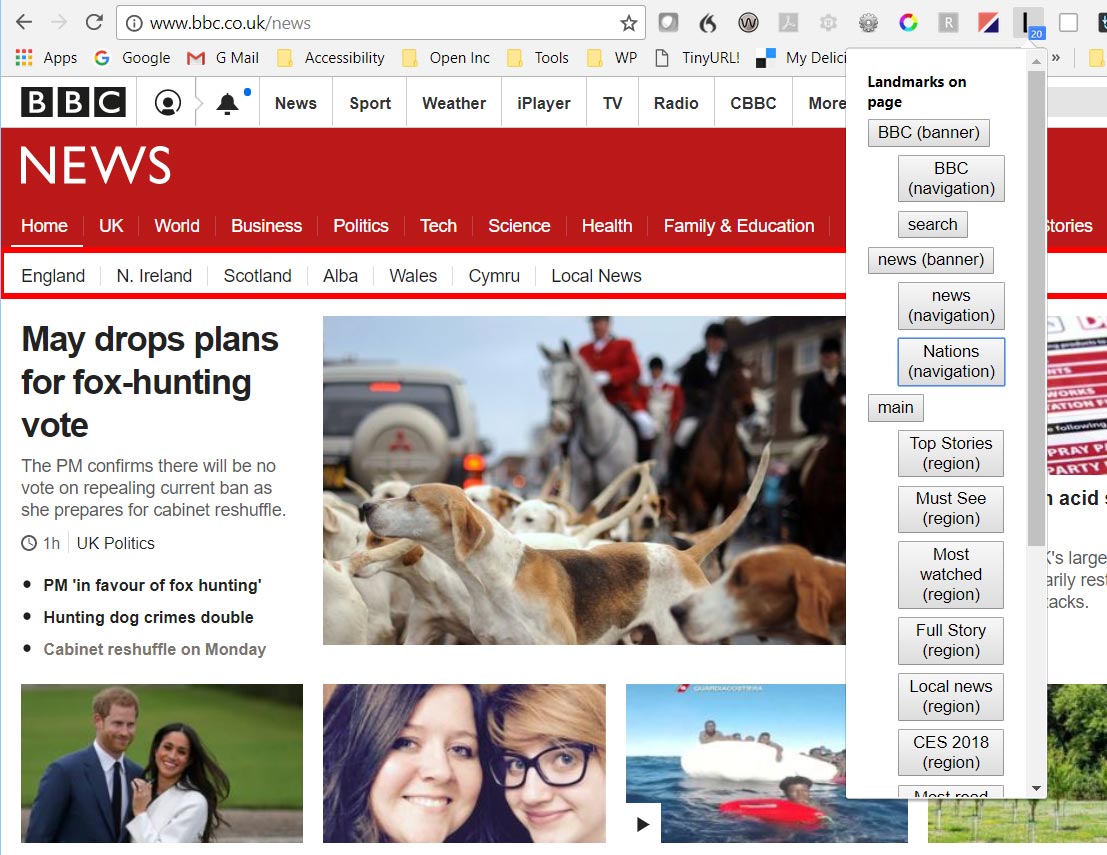Open the G Mail bookmark
This screenshot has height=855, width=1107.
pos(223,58)
